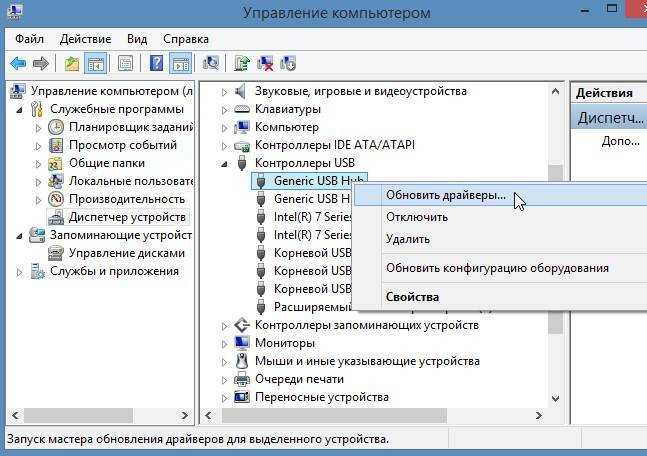
Task: Click Допо... link in Действия pane
Action: pyautogui.click(x=621, y=142)
